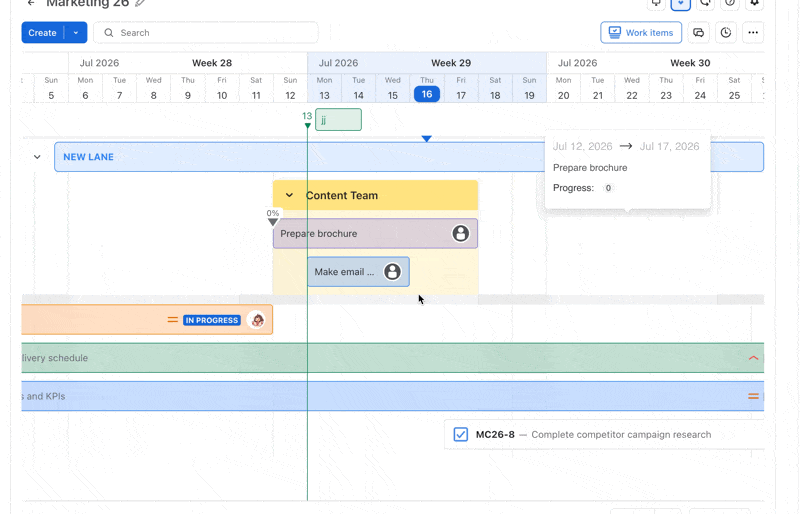Viewport: 800px width, 514px height.
Task: Click the IN PROGRESS status badge
Action: [212, 320]
